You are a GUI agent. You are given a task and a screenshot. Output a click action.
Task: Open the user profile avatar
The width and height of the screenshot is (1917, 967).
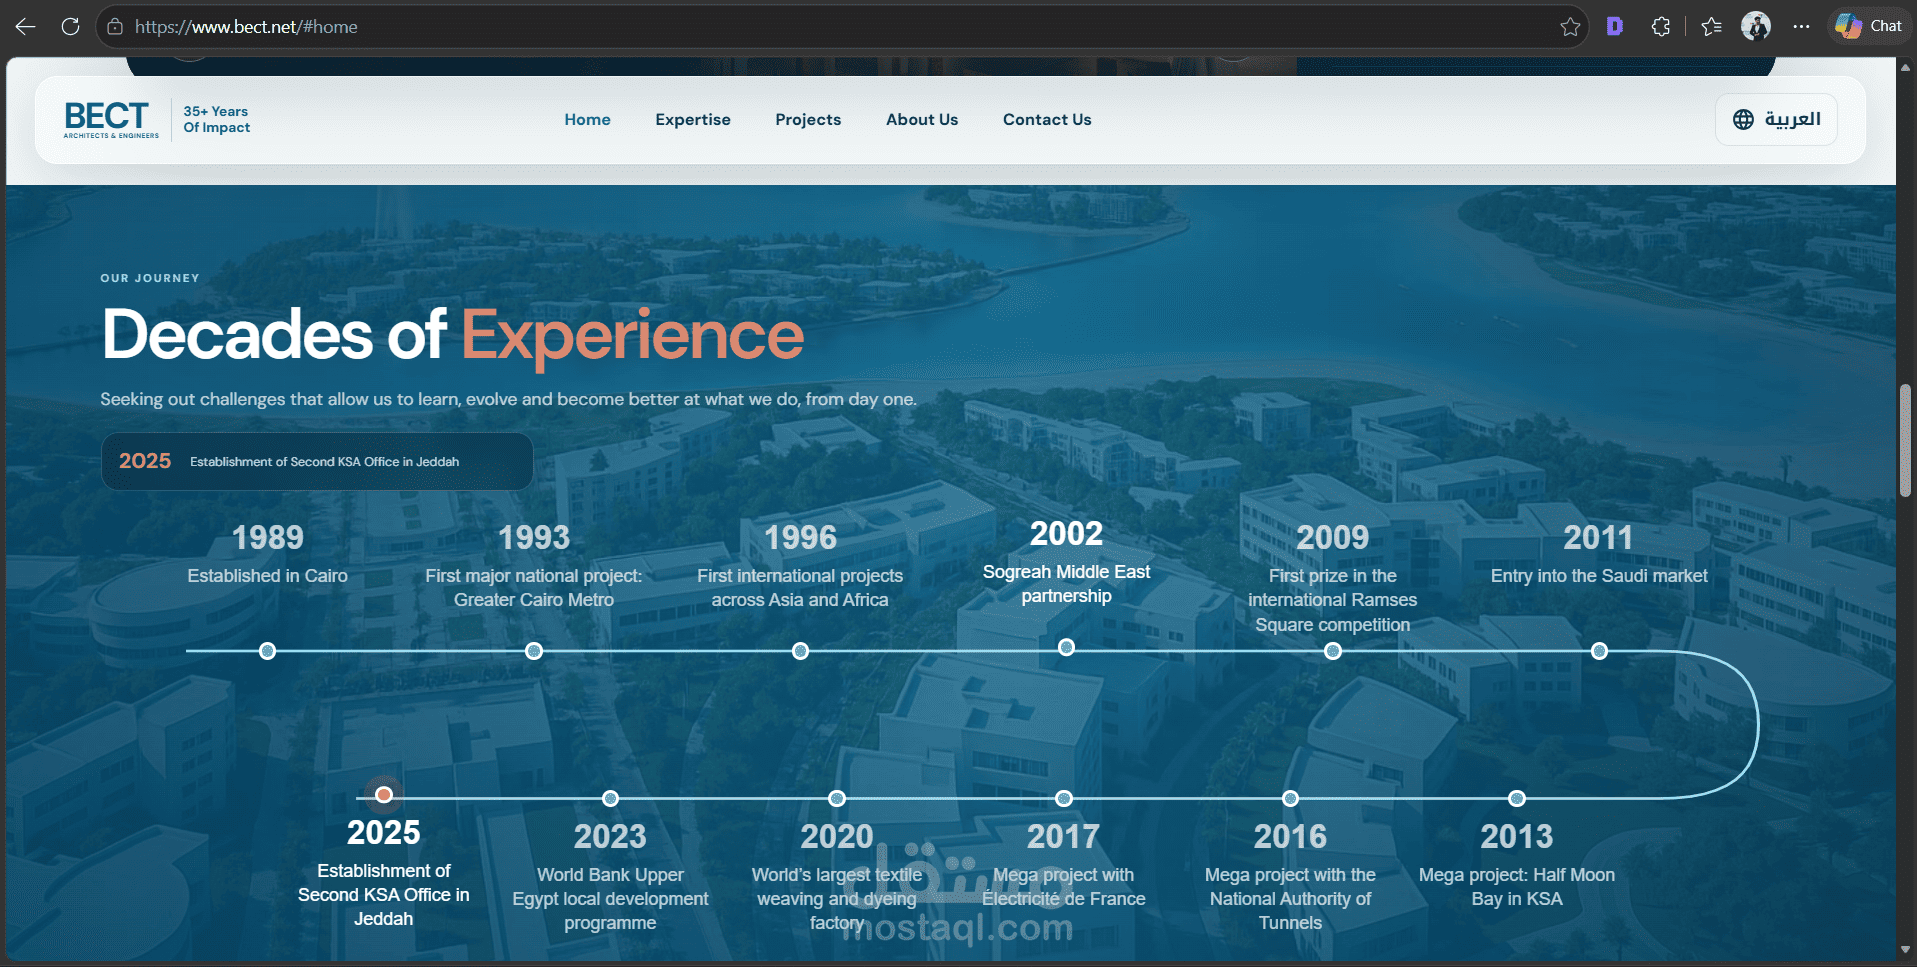coord(1756,27)
